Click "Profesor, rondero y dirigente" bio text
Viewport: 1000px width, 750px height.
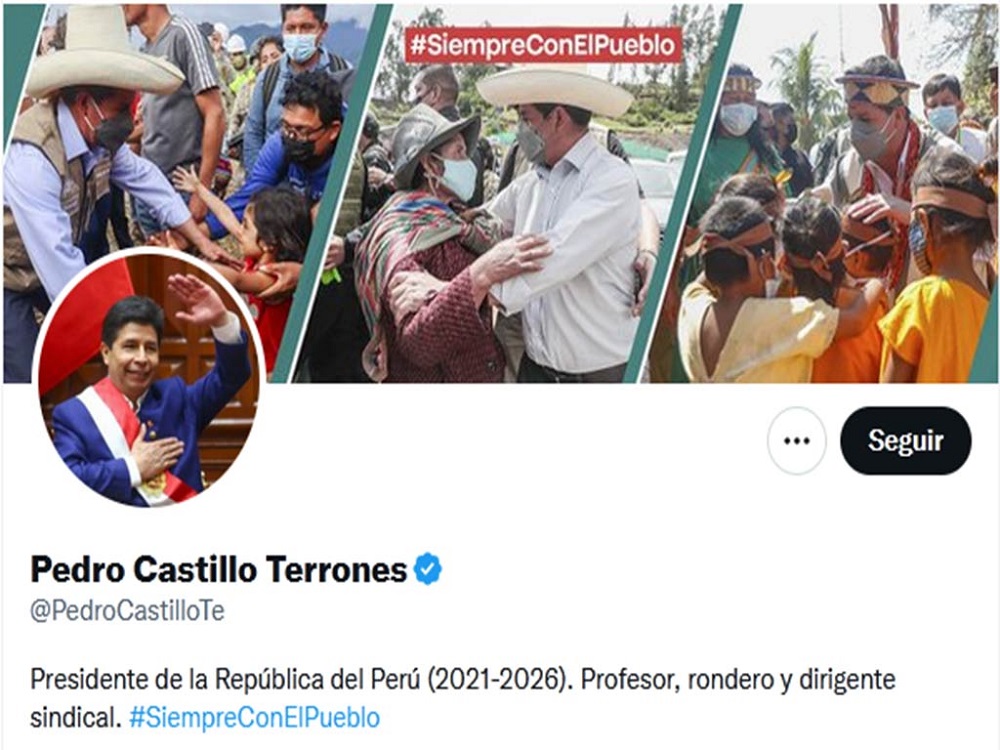(x=738, y=679)
